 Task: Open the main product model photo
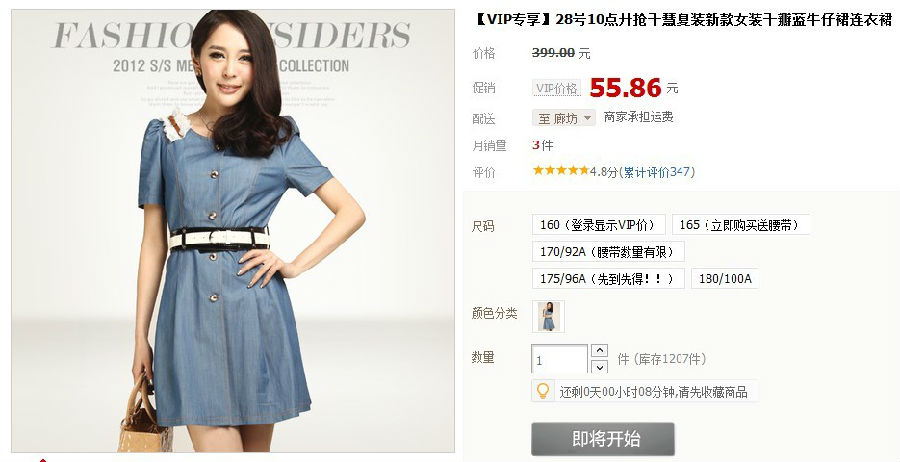tap(233, 231)
